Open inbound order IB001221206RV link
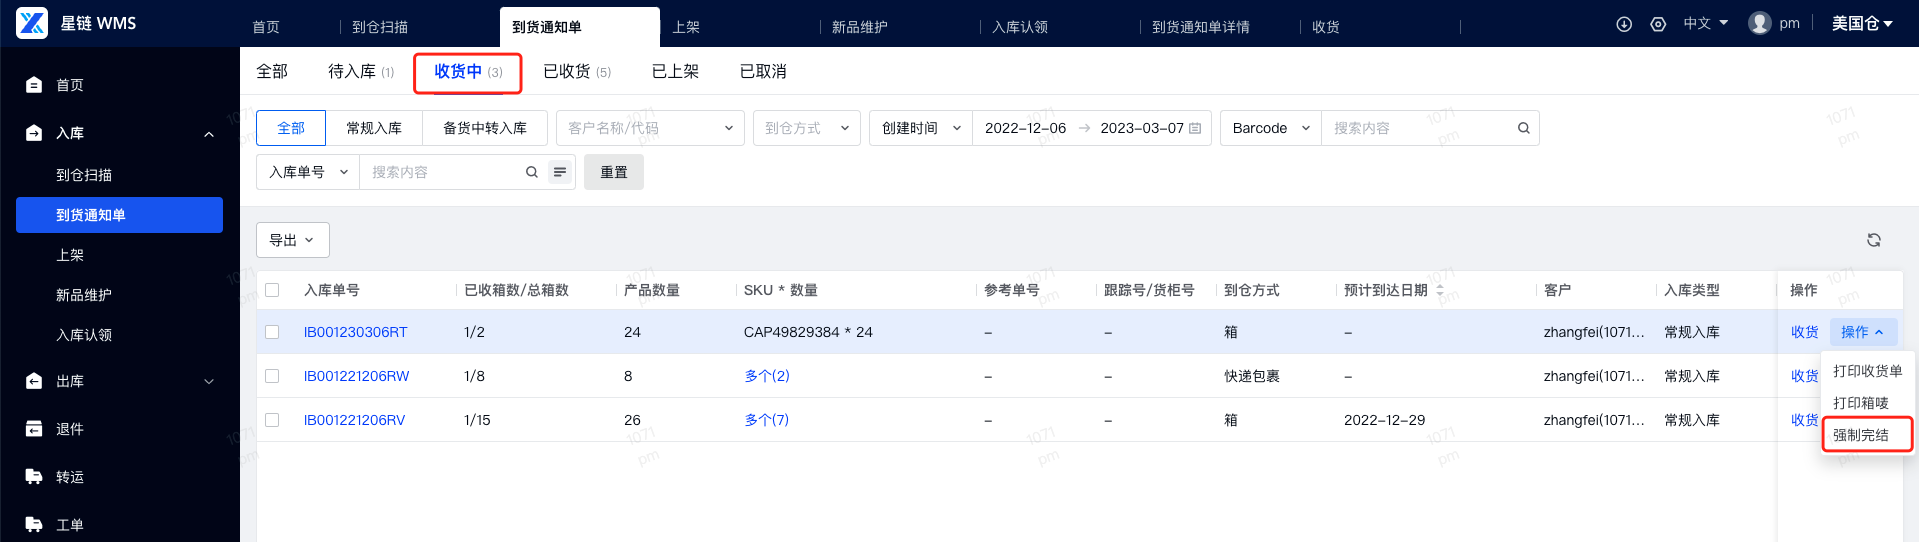Screen dimensions: 1919x542 pyautogui.click(x=355, y=420)
